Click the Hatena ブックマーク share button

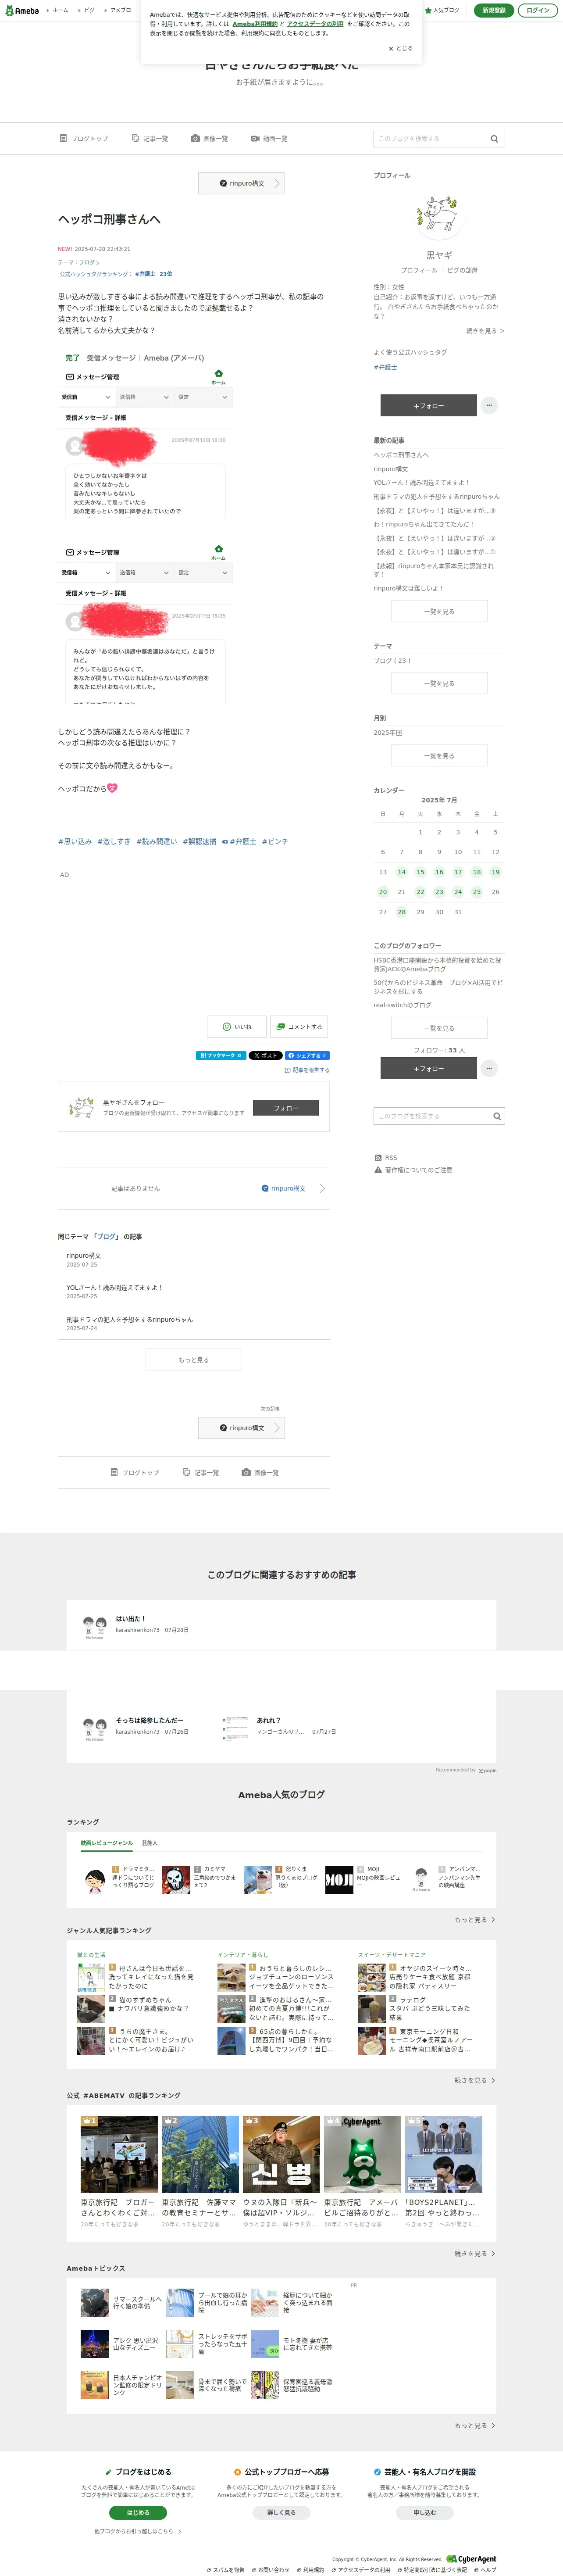click(x=220, y=1055)
